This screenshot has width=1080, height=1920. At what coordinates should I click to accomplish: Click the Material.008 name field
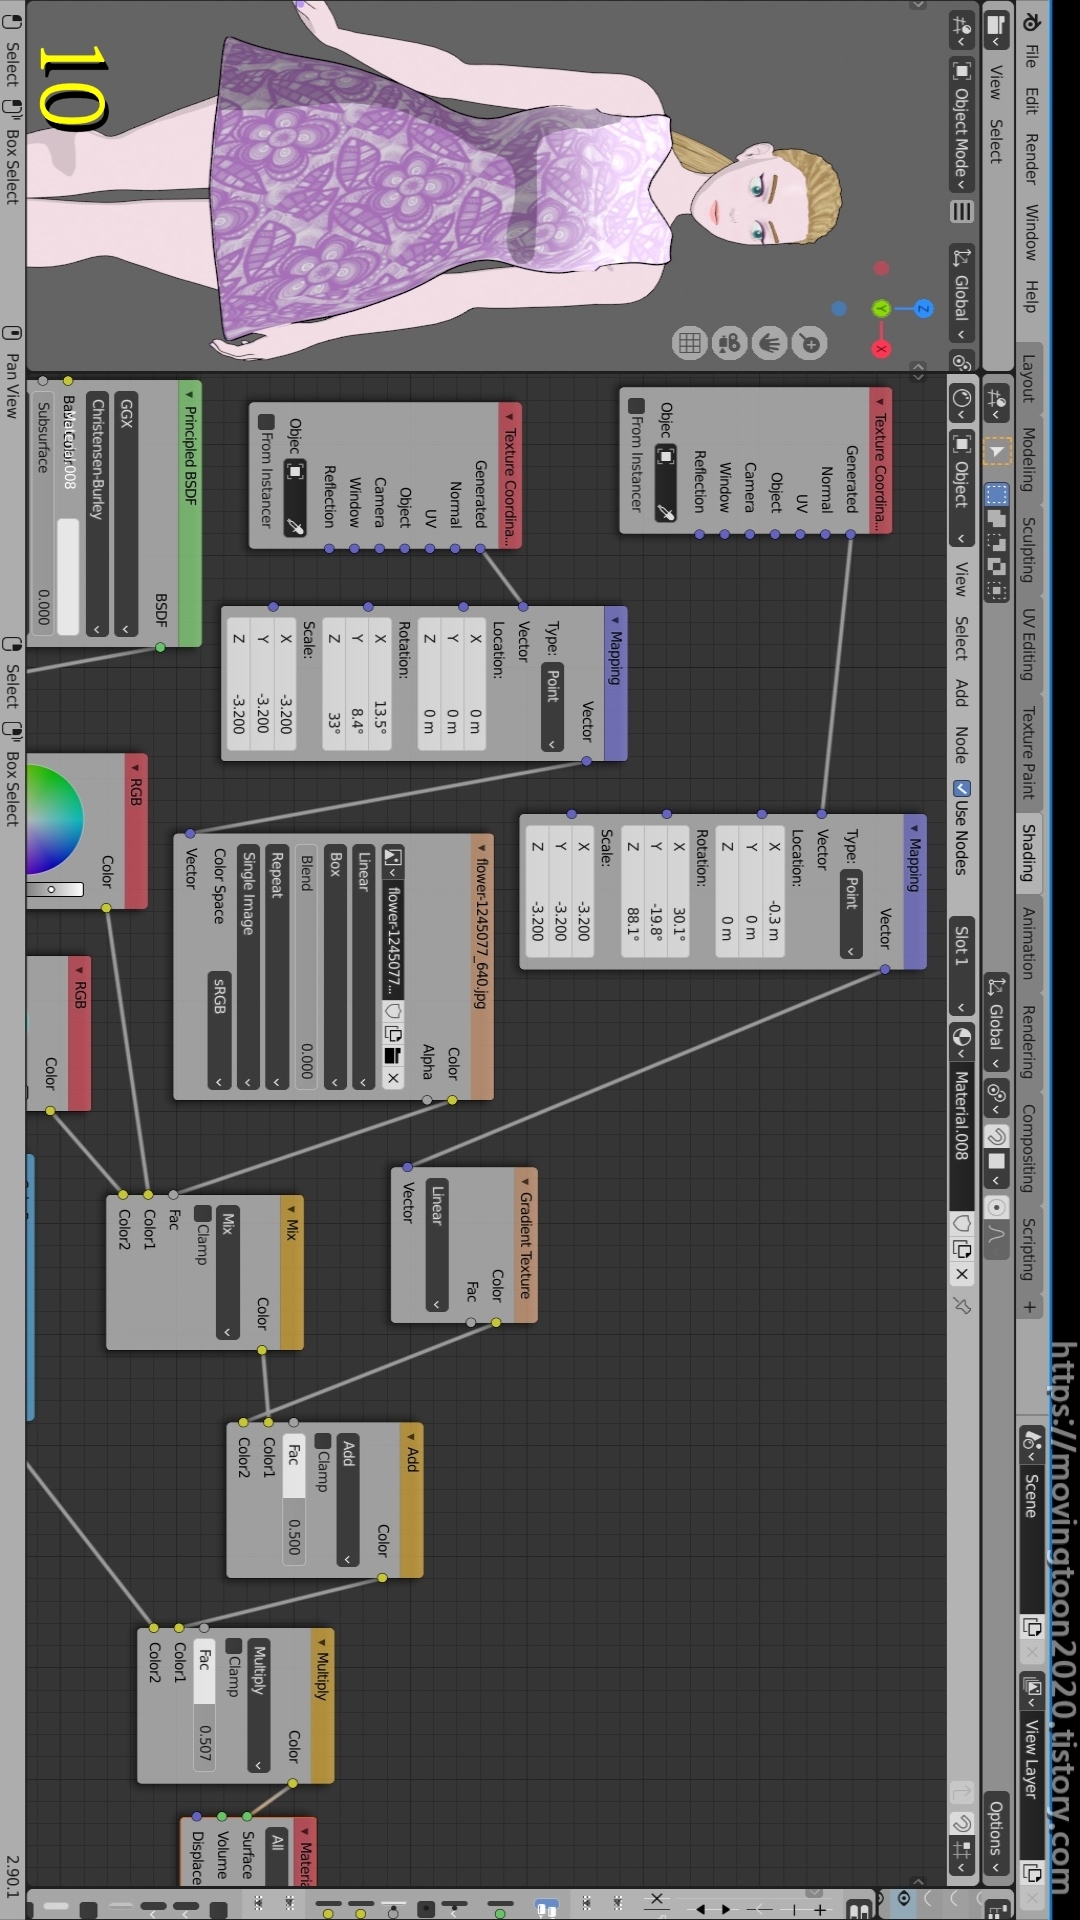(x=961, y=1138)
